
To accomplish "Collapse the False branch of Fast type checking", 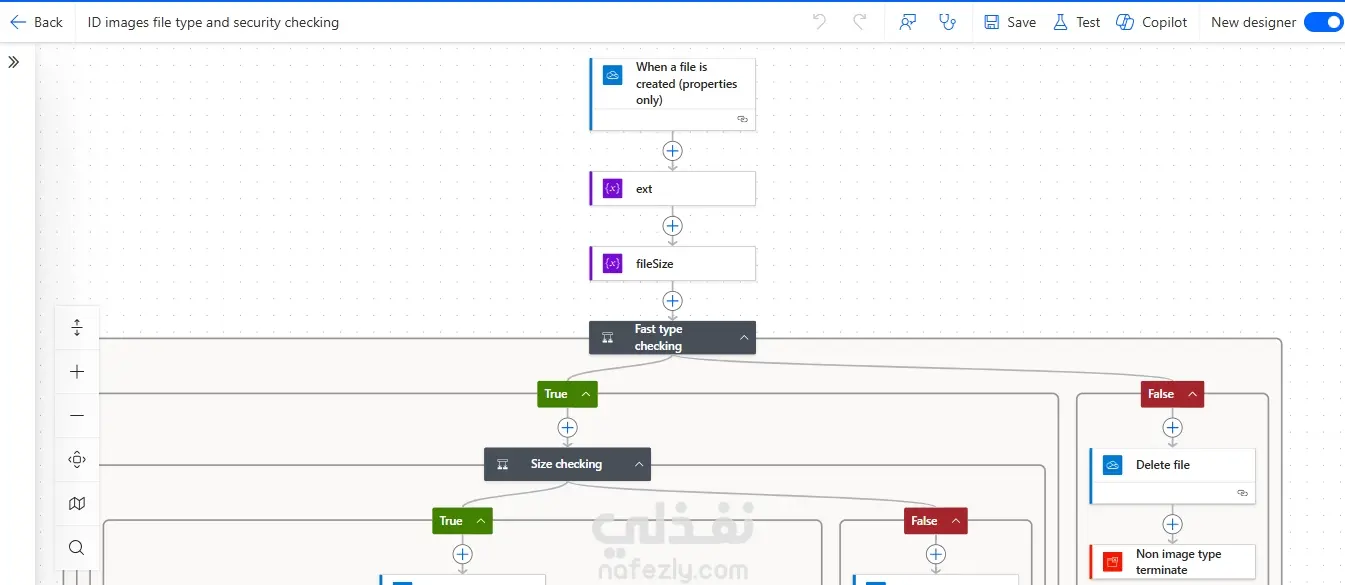I will click(1192, 394).
